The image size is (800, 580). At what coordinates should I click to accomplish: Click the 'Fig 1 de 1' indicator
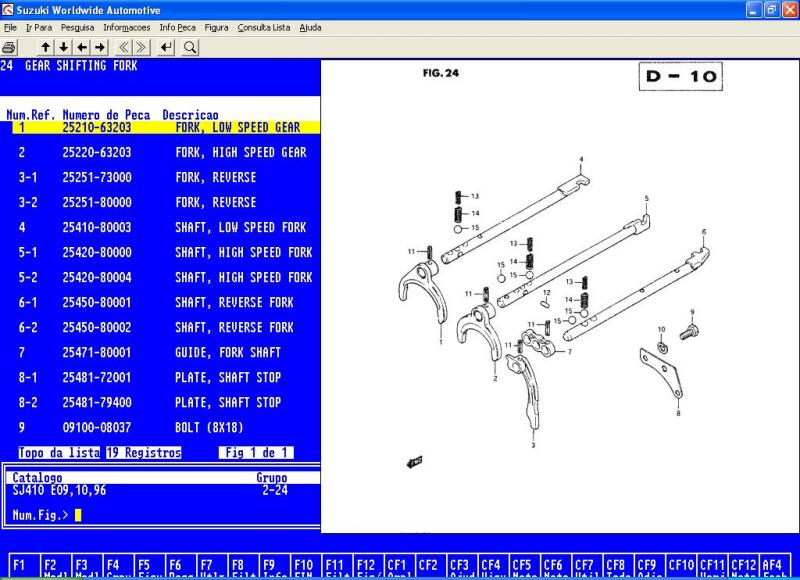pyautogui.click(x=256, y=453)
